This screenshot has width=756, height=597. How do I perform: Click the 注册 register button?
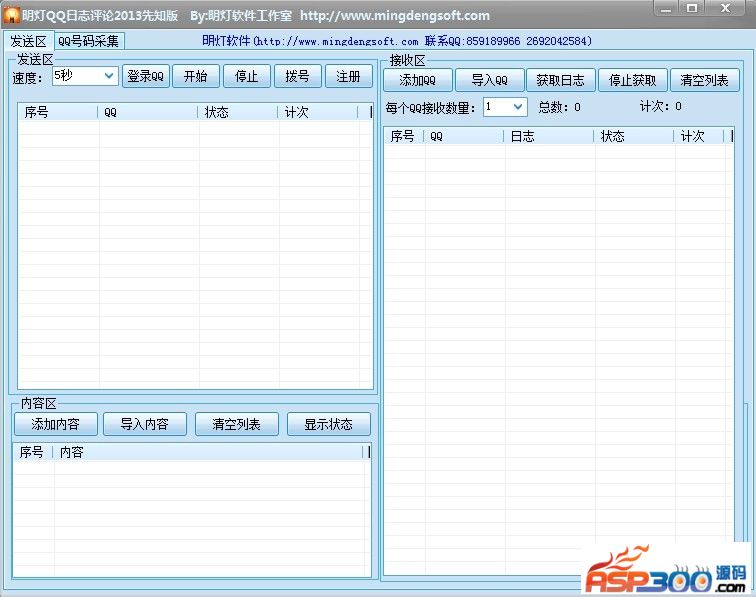click(349, 76)
